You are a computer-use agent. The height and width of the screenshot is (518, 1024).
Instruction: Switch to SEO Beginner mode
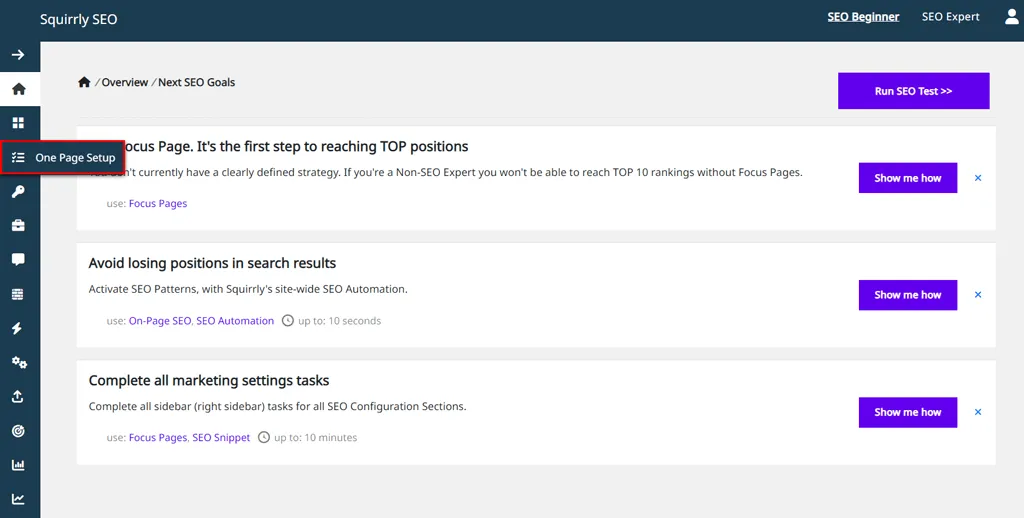coord(863,17)
